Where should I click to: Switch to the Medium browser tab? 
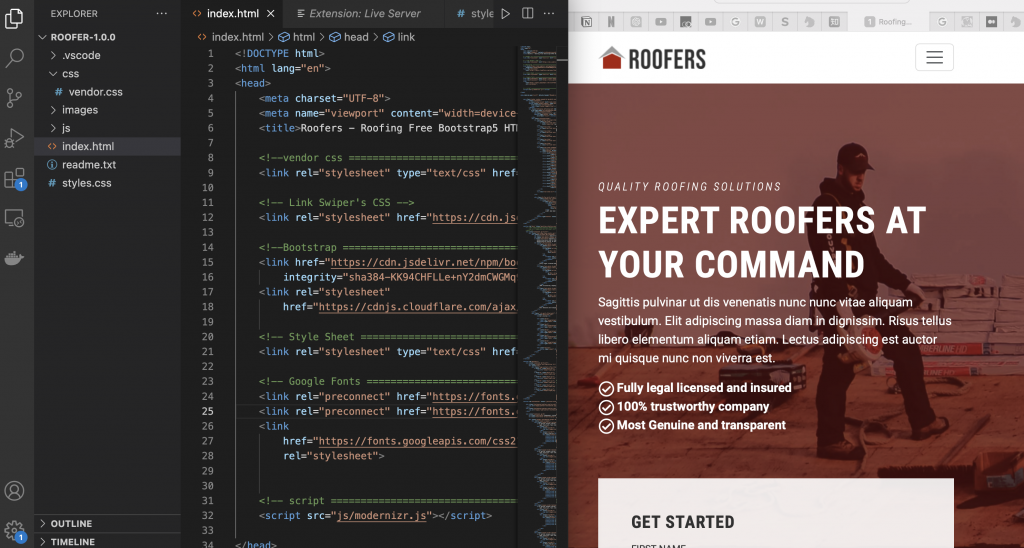click(x=991, y=22)
